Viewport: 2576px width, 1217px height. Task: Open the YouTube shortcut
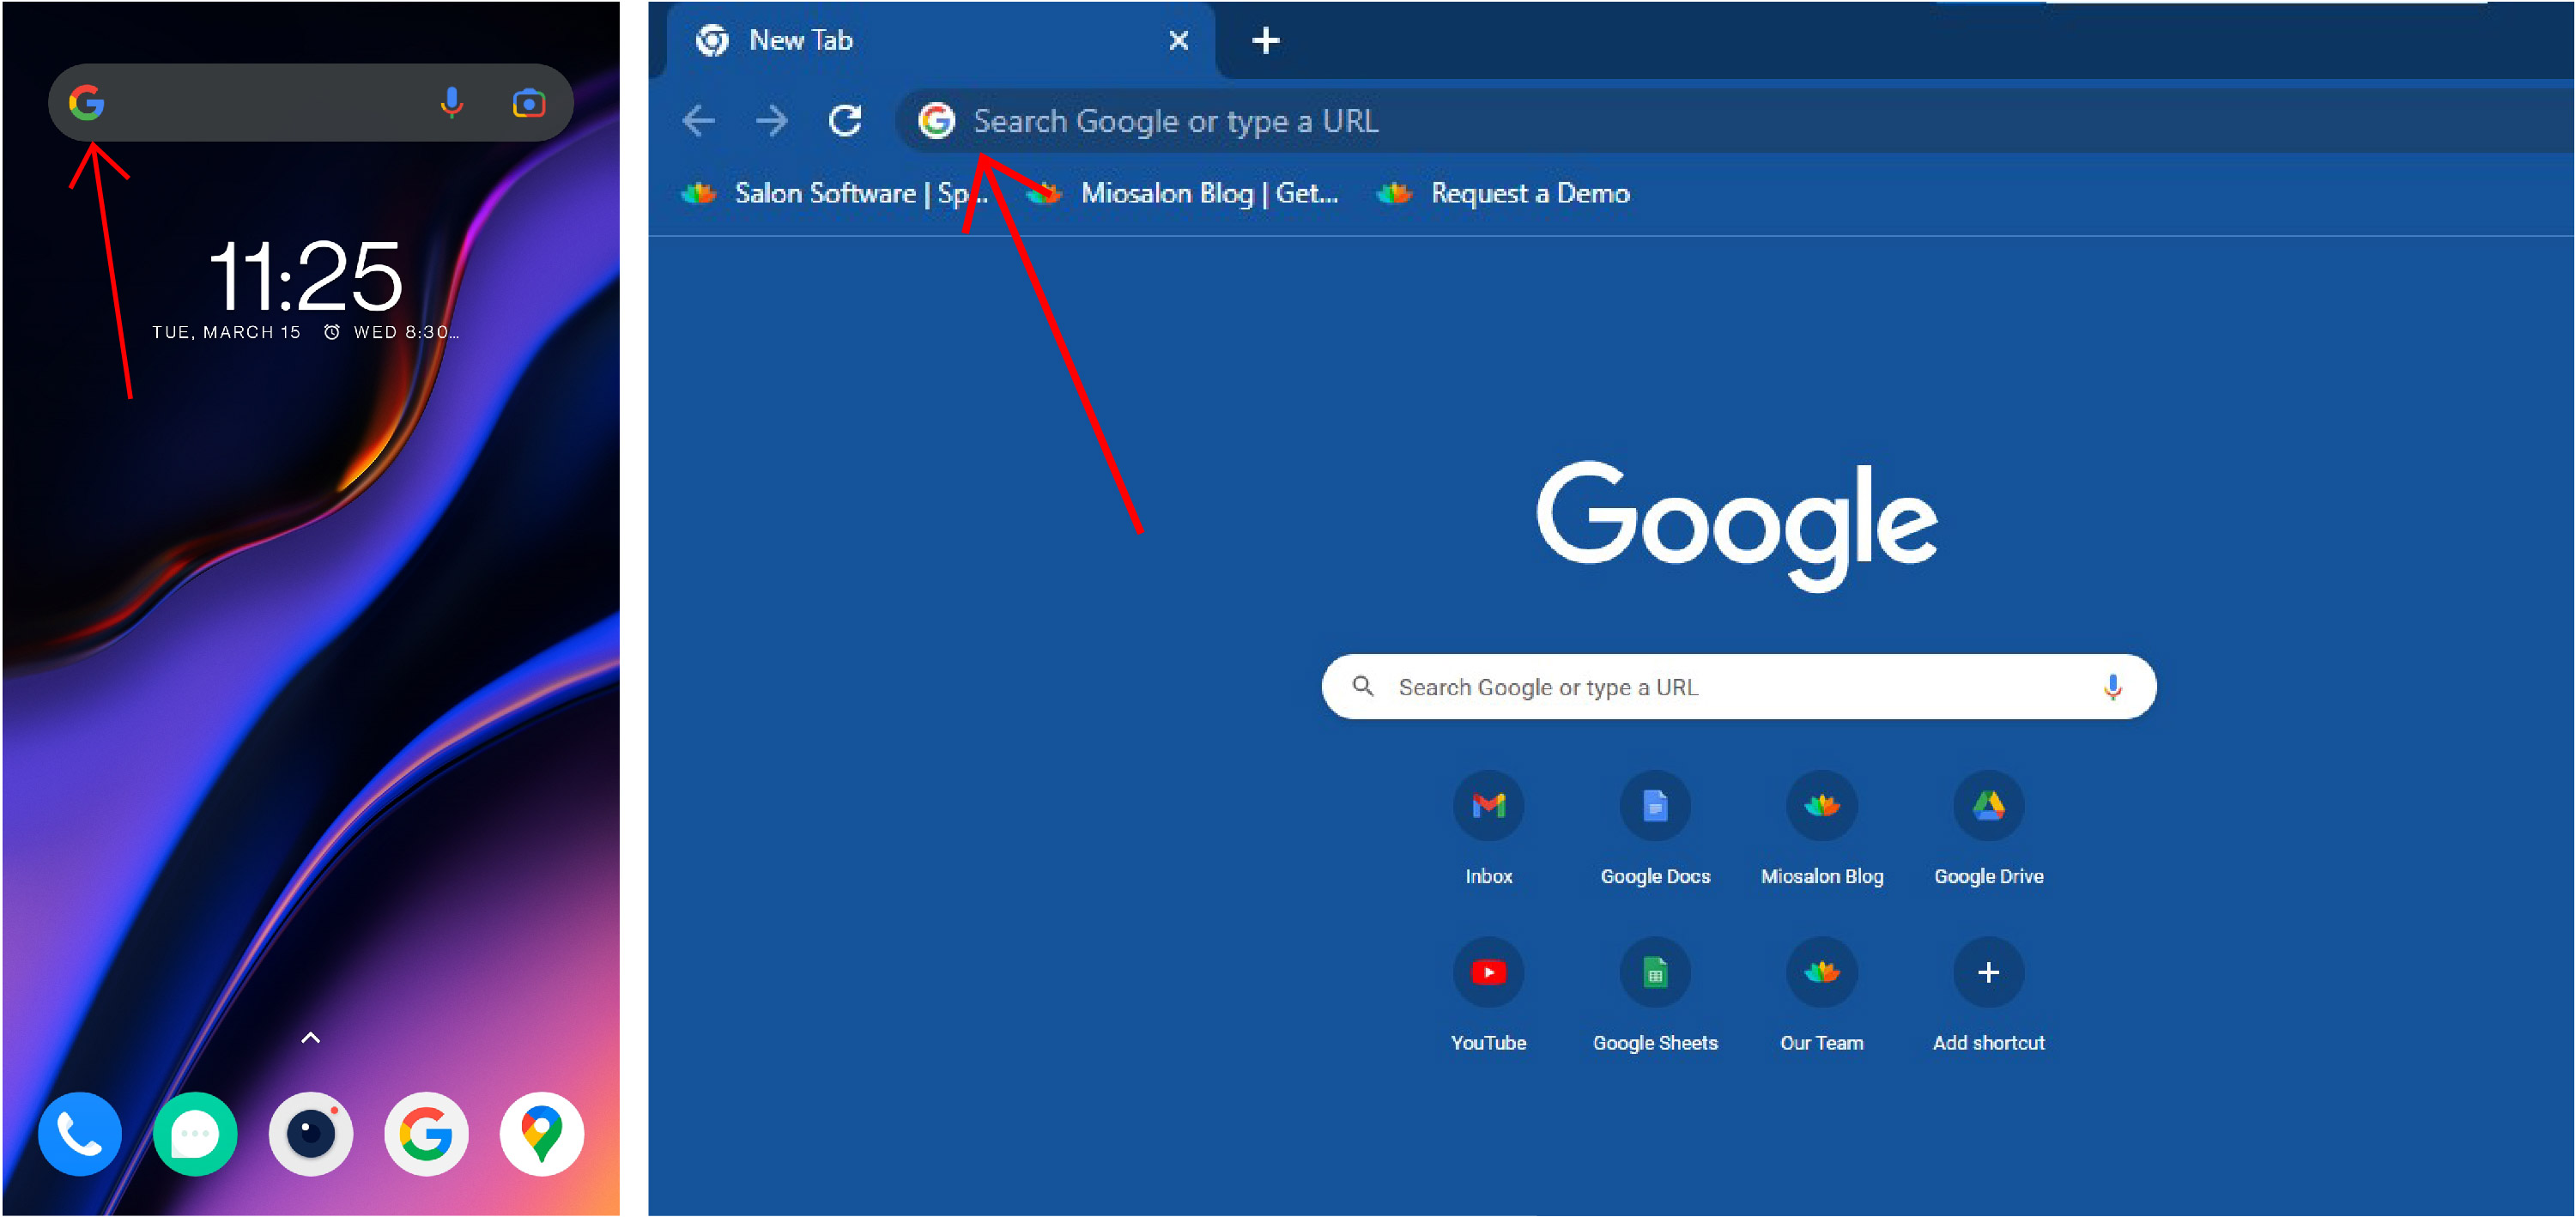coord(1488,995)
